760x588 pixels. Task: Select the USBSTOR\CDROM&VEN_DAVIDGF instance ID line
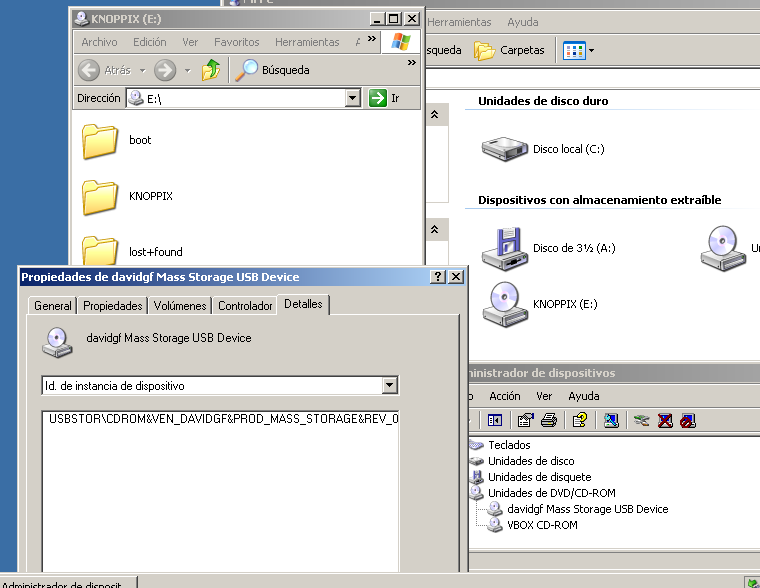[223, 419]
